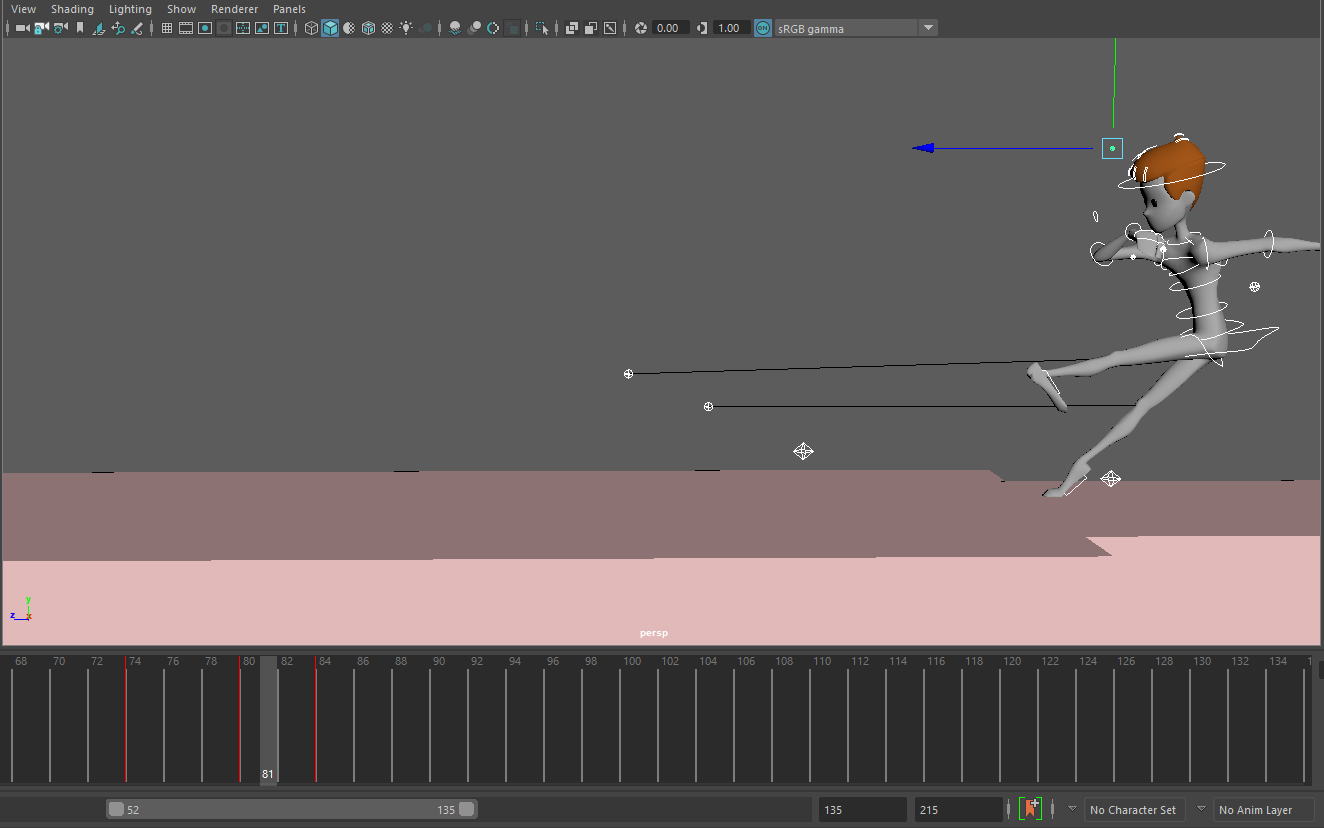Viewport: 1324px width, 828px height.
Task: Toggle color management with the ON button
Action: 762,27
